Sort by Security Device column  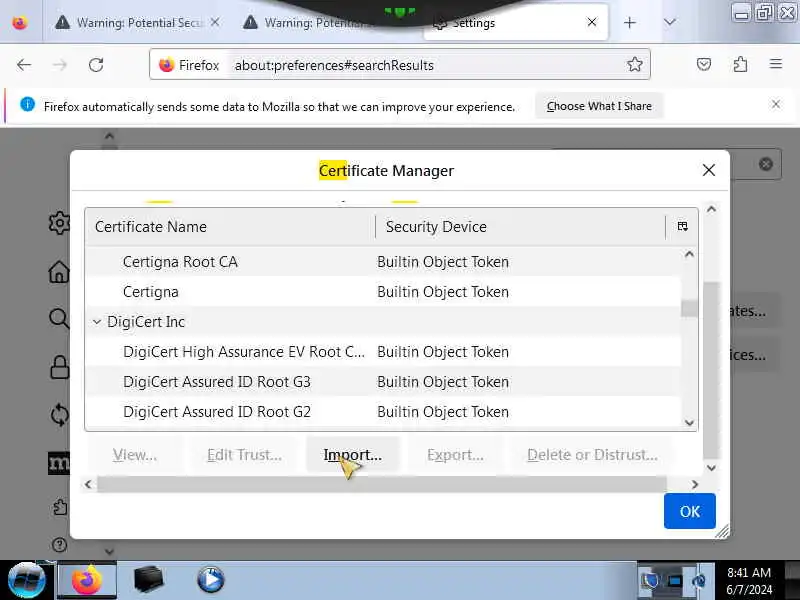pos(520,227)
